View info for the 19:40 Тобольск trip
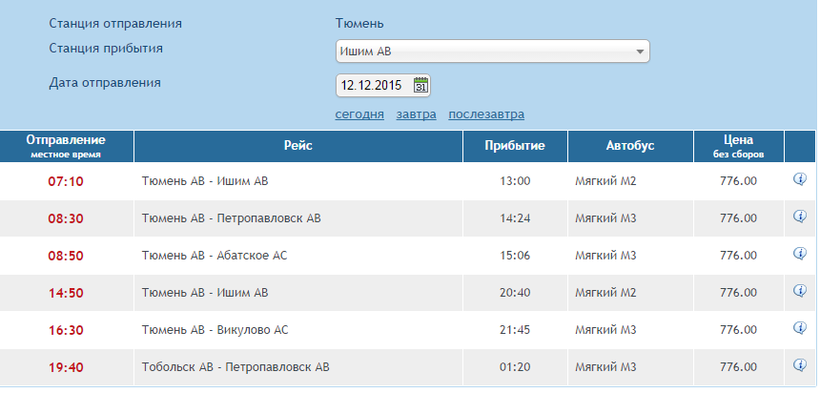The height and width of the screenshot is (393, 820). coord(800,365)
